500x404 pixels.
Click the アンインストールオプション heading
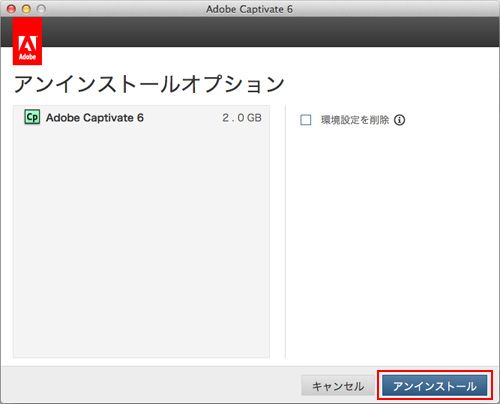point(149,84)
